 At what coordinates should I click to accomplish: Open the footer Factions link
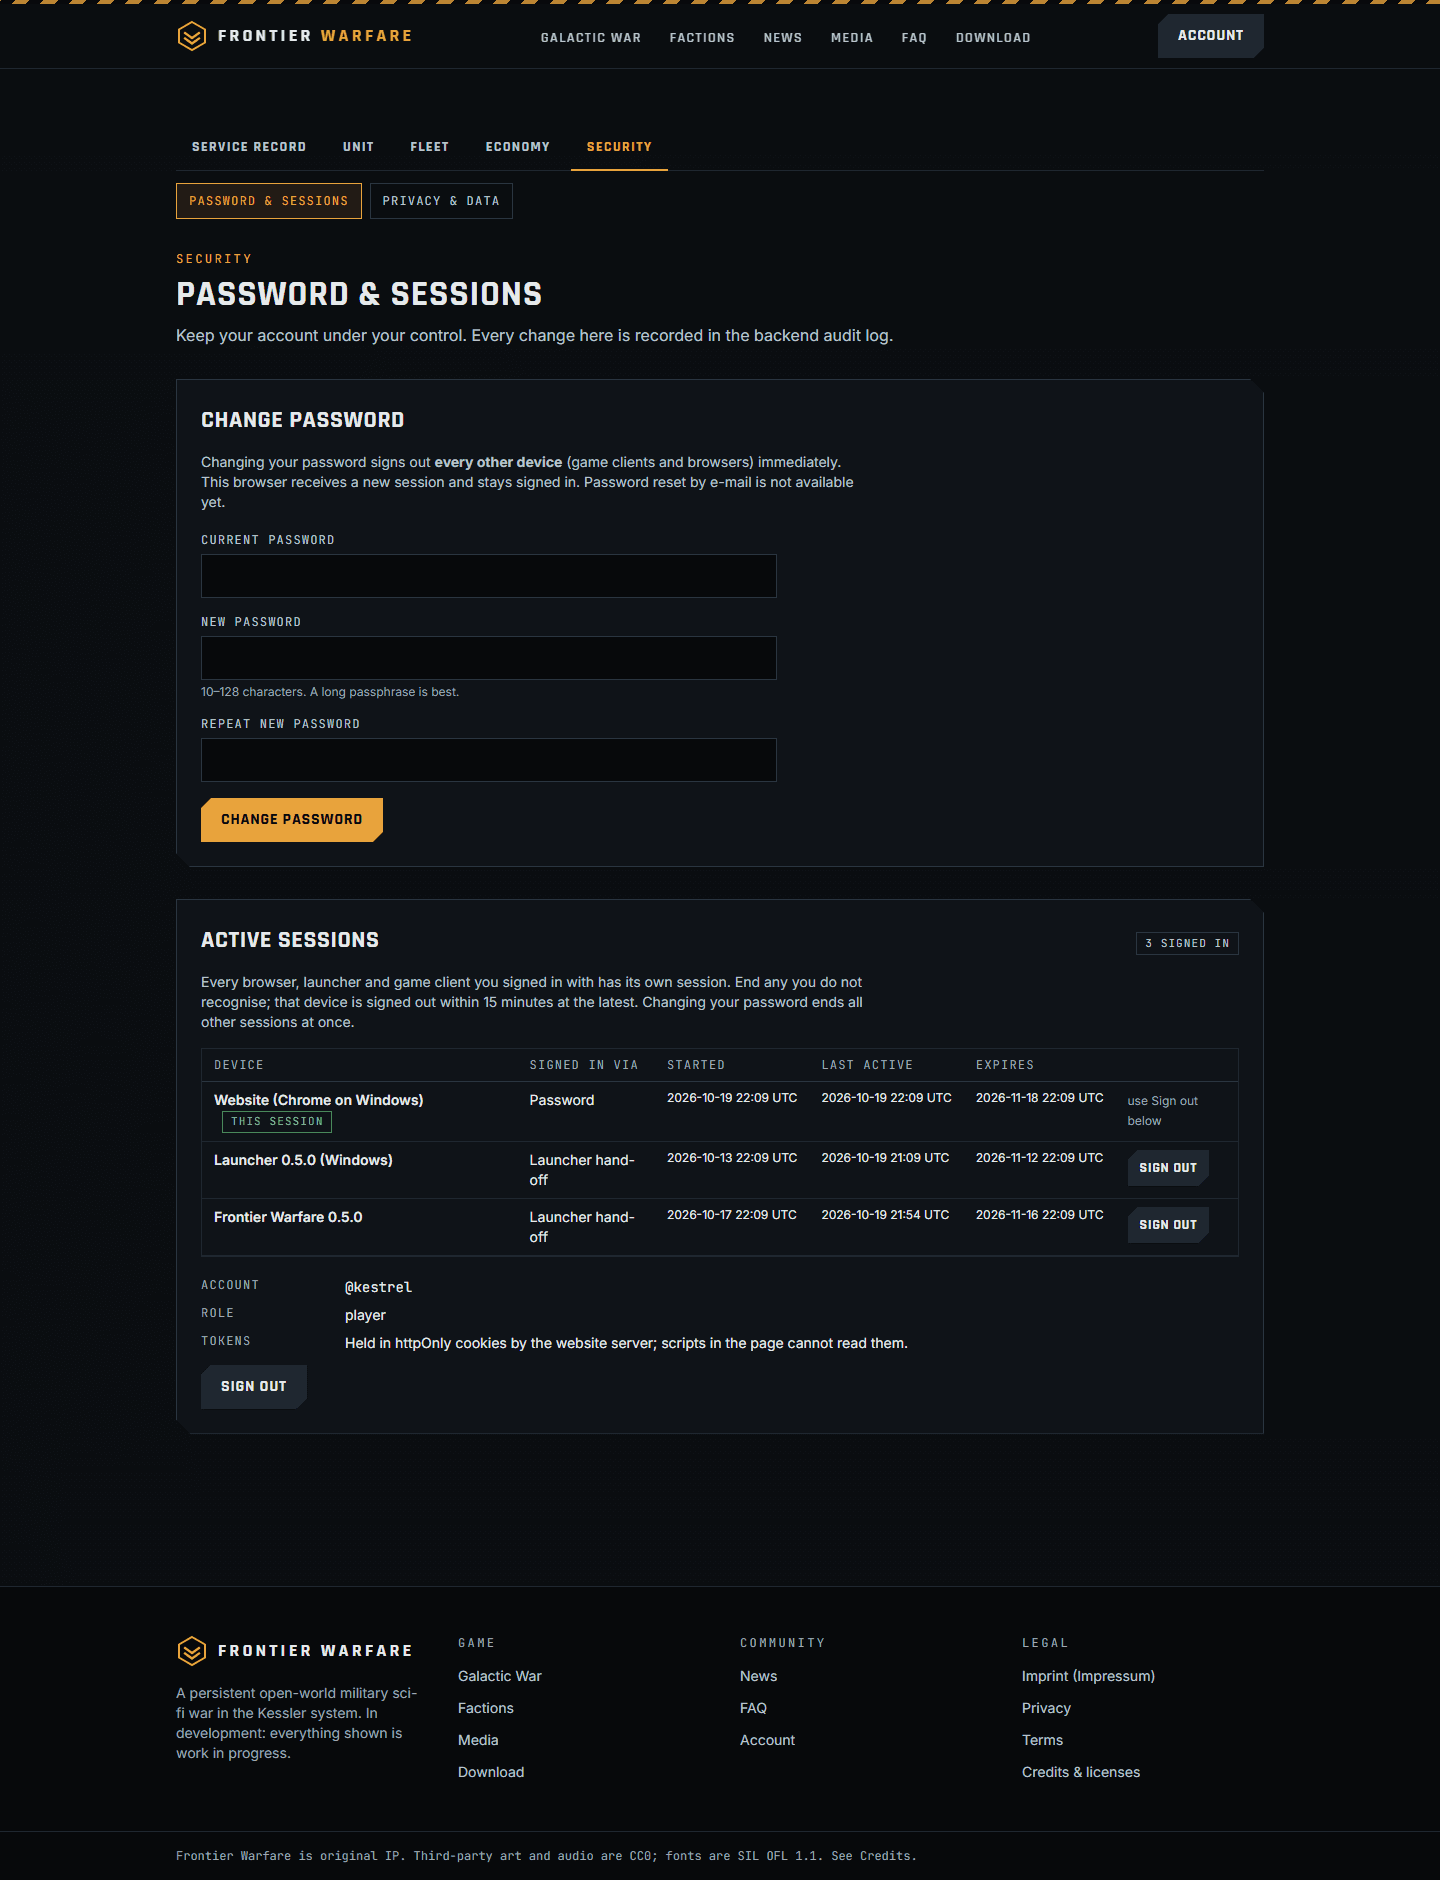tap(486, 1708)
